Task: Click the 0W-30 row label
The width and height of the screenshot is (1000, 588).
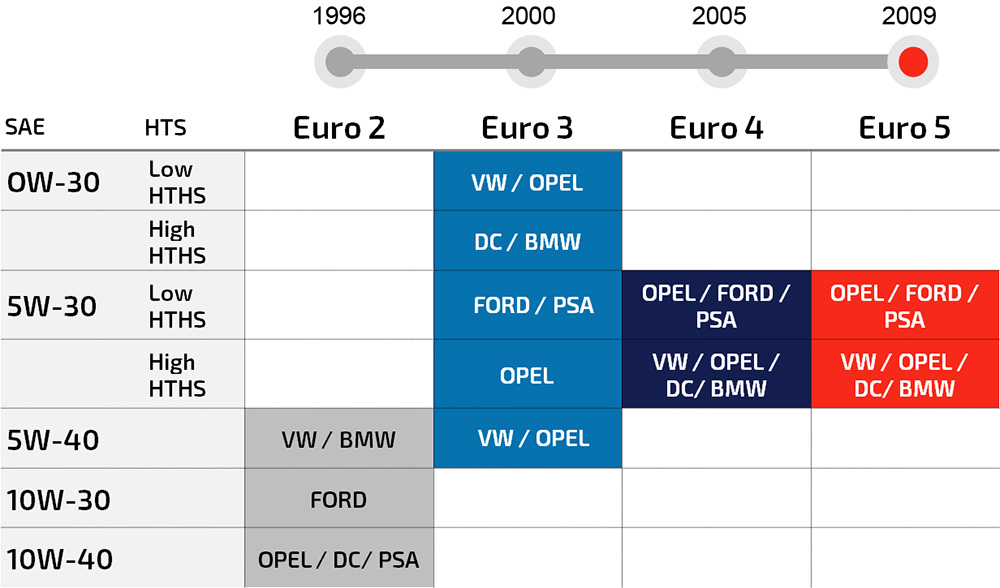Action: 54,182
